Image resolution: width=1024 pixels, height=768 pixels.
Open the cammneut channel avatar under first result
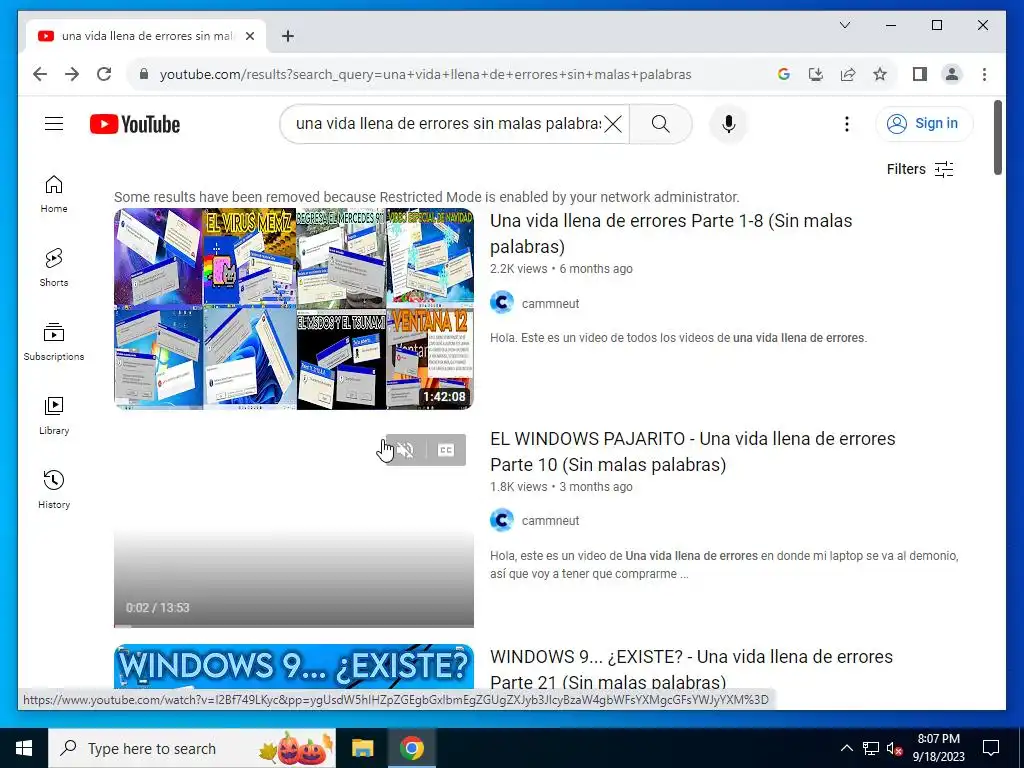click(x=502, y=303)
